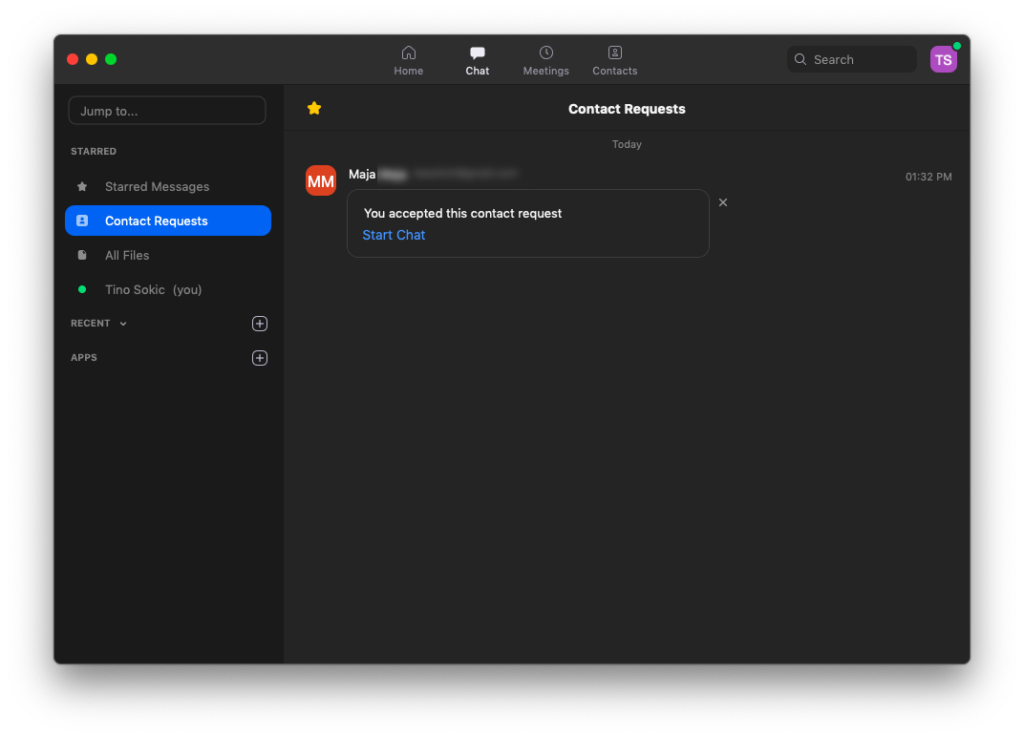Click the Search field in title bar
This screenshot has width=1024, height=737.
852,60
